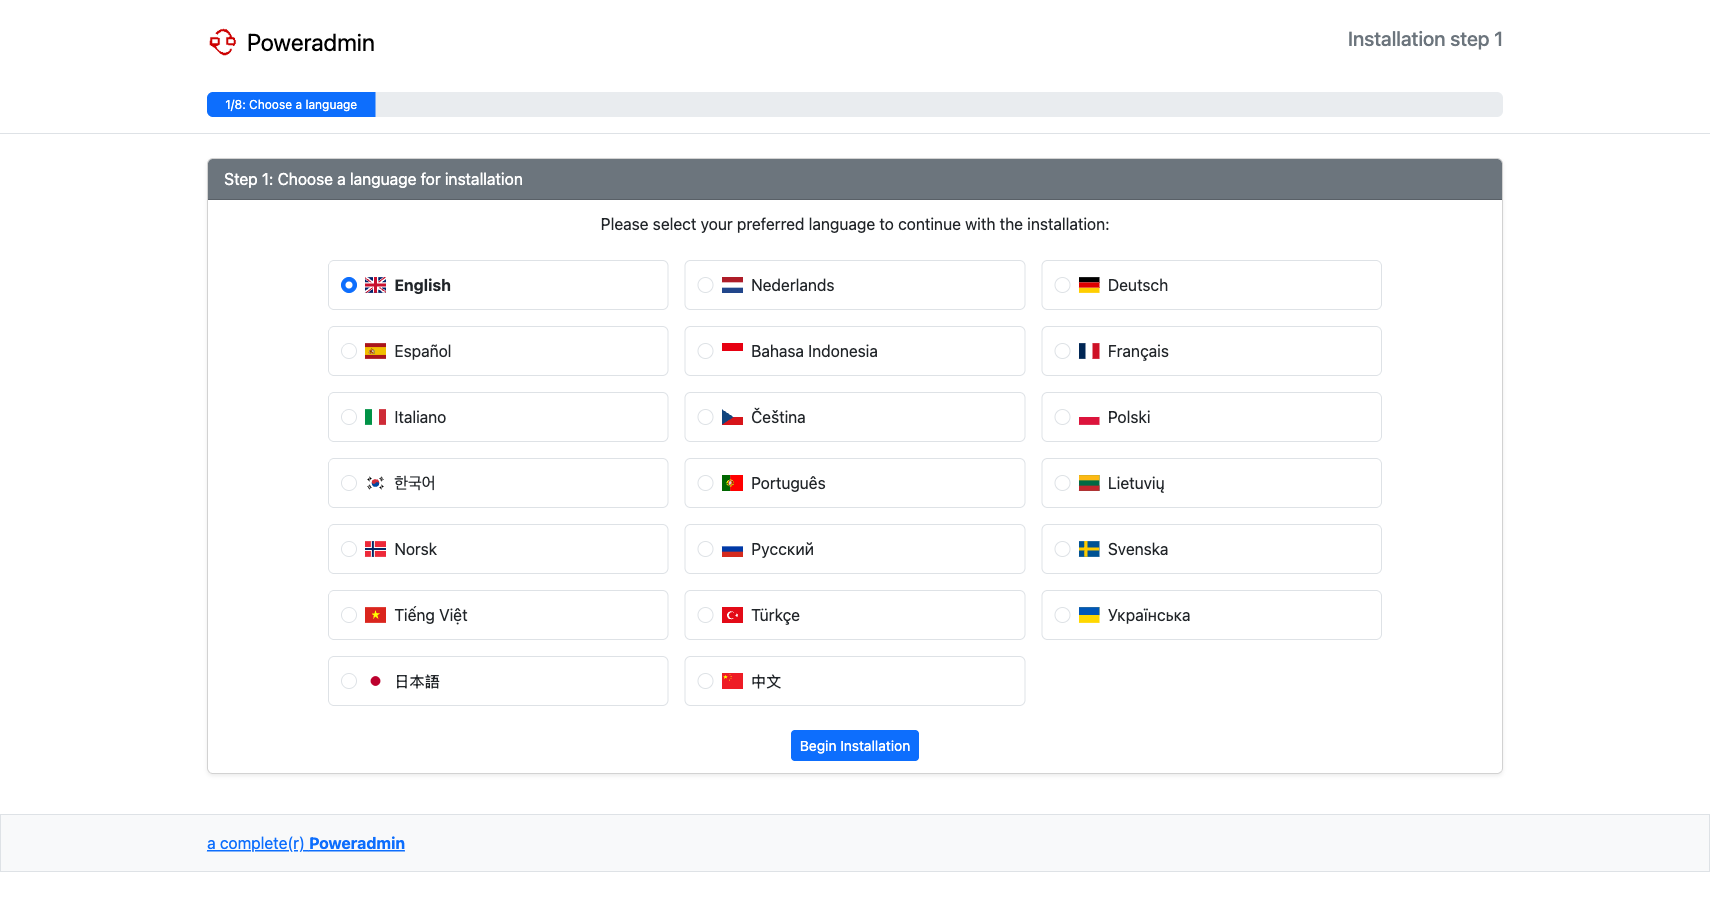
Task: Click the Turkish flag icon
Action: (732, 615)
